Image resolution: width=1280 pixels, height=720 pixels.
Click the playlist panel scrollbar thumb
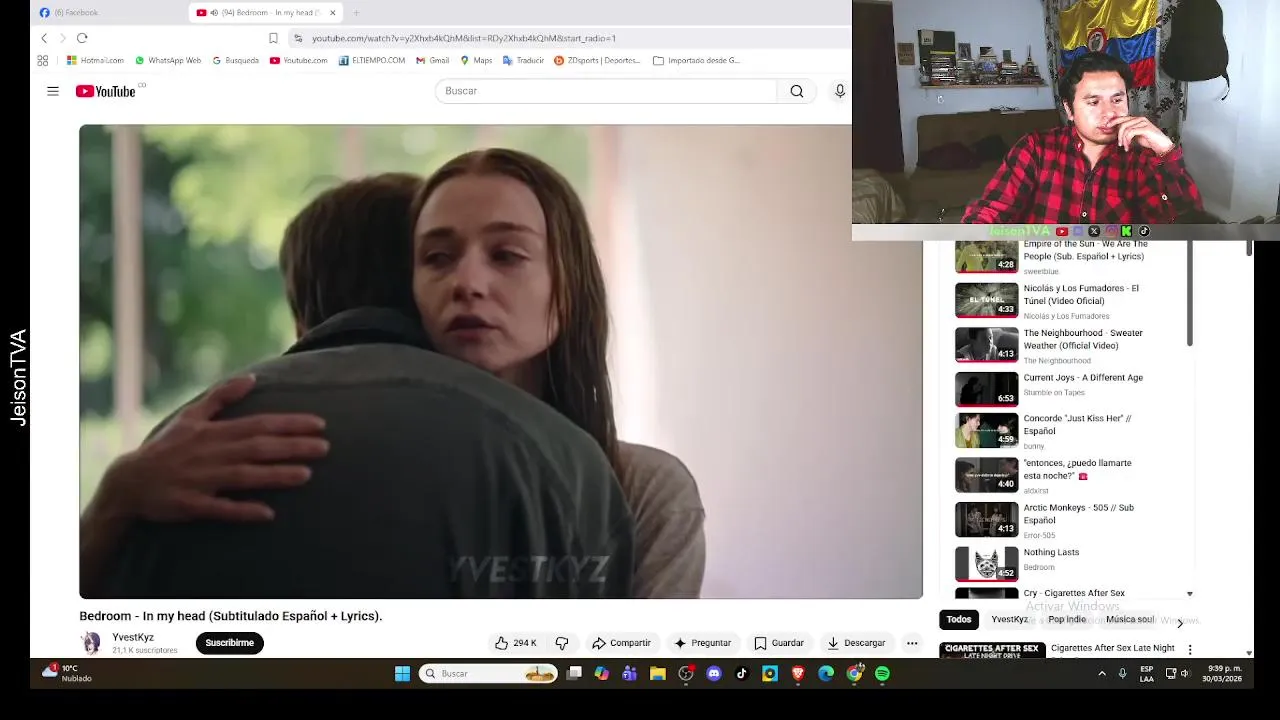click(1190, 293)
